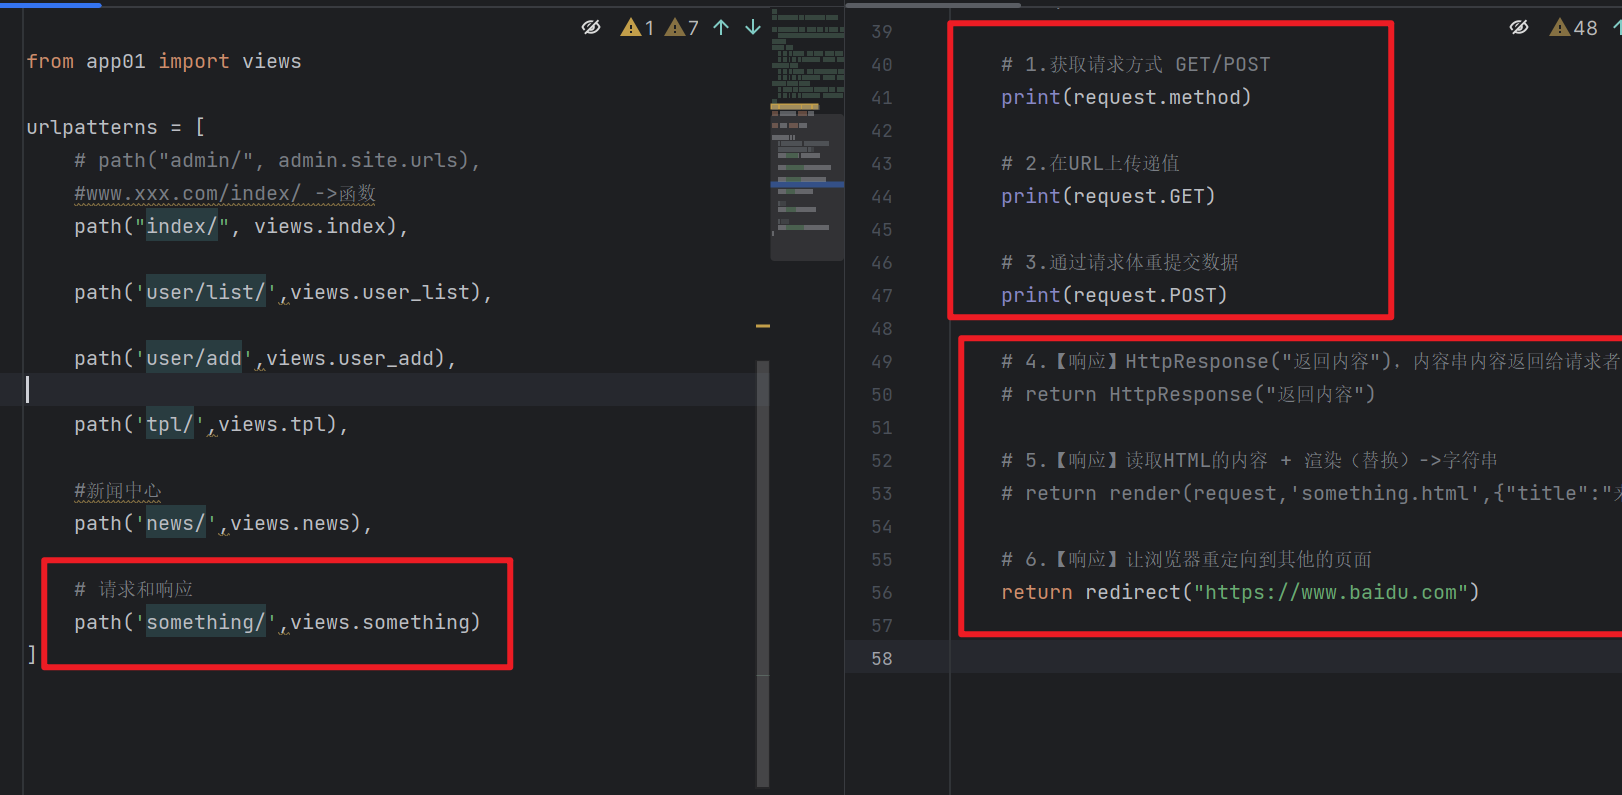Click the print(request.method) line

coord(1126,97)
